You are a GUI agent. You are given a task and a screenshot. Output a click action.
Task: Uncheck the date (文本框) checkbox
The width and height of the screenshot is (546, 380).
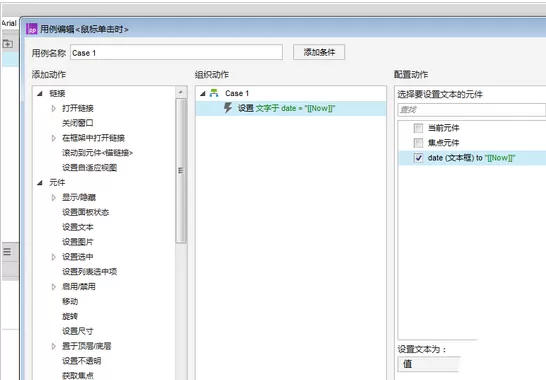point(418,158)
